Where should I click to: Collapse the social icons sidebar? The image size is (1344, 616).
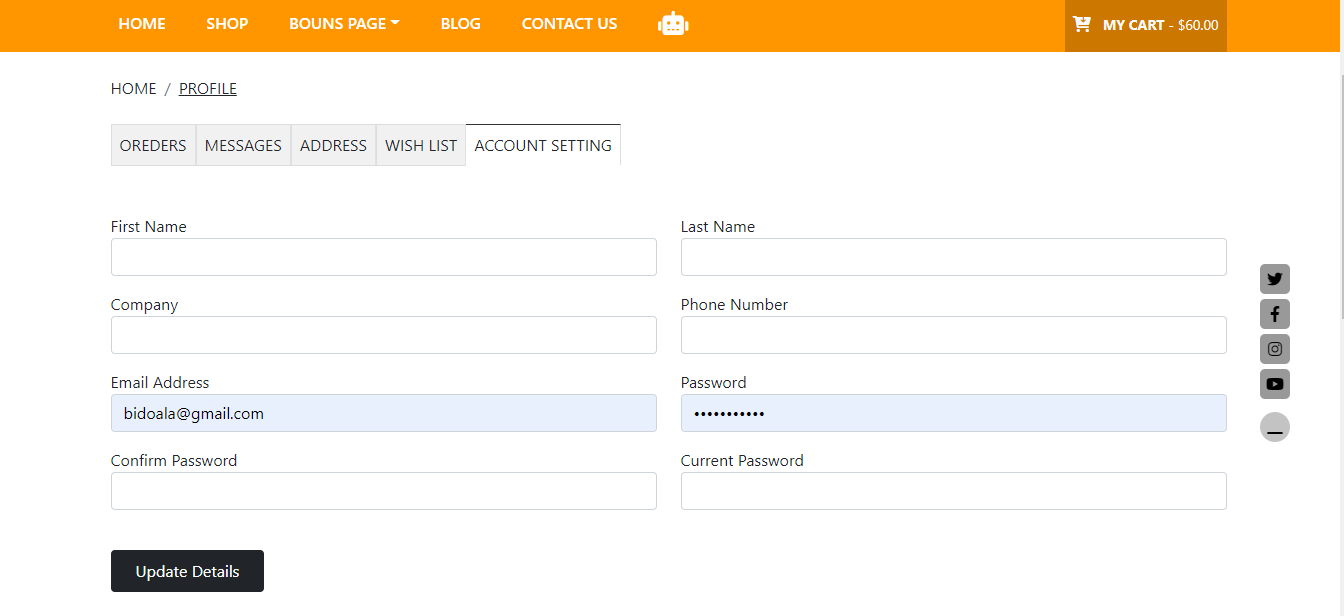1275,428
